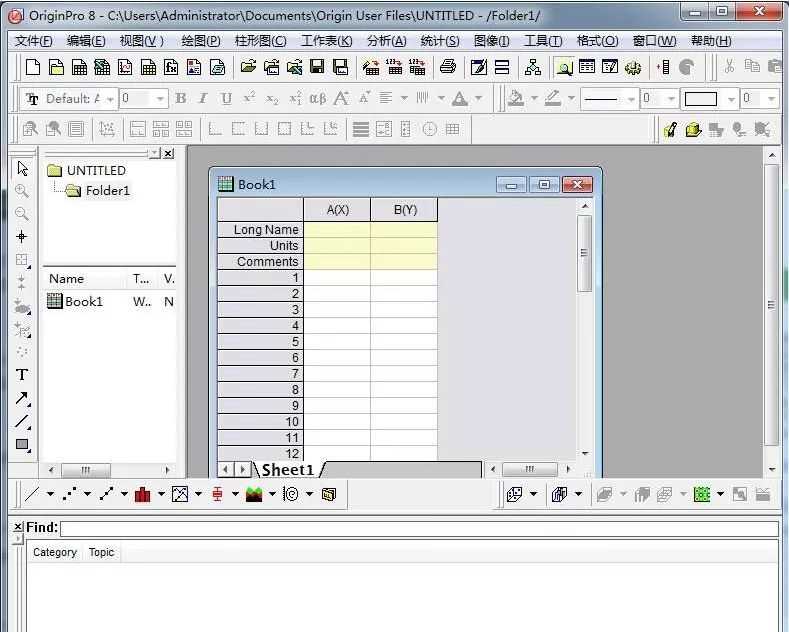Open the 文件(F) menu
This screenshot has width=789, height=632.
pos(34,41)
